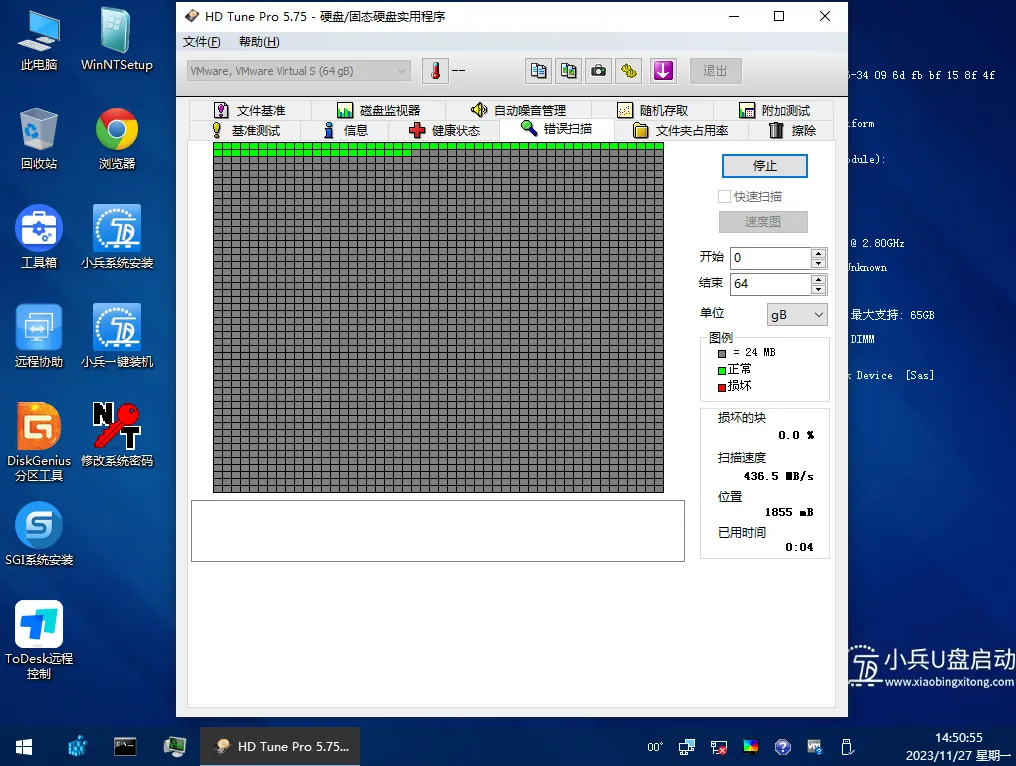Open ToDesk远程控制 desktop icon

tap(39, 640)
